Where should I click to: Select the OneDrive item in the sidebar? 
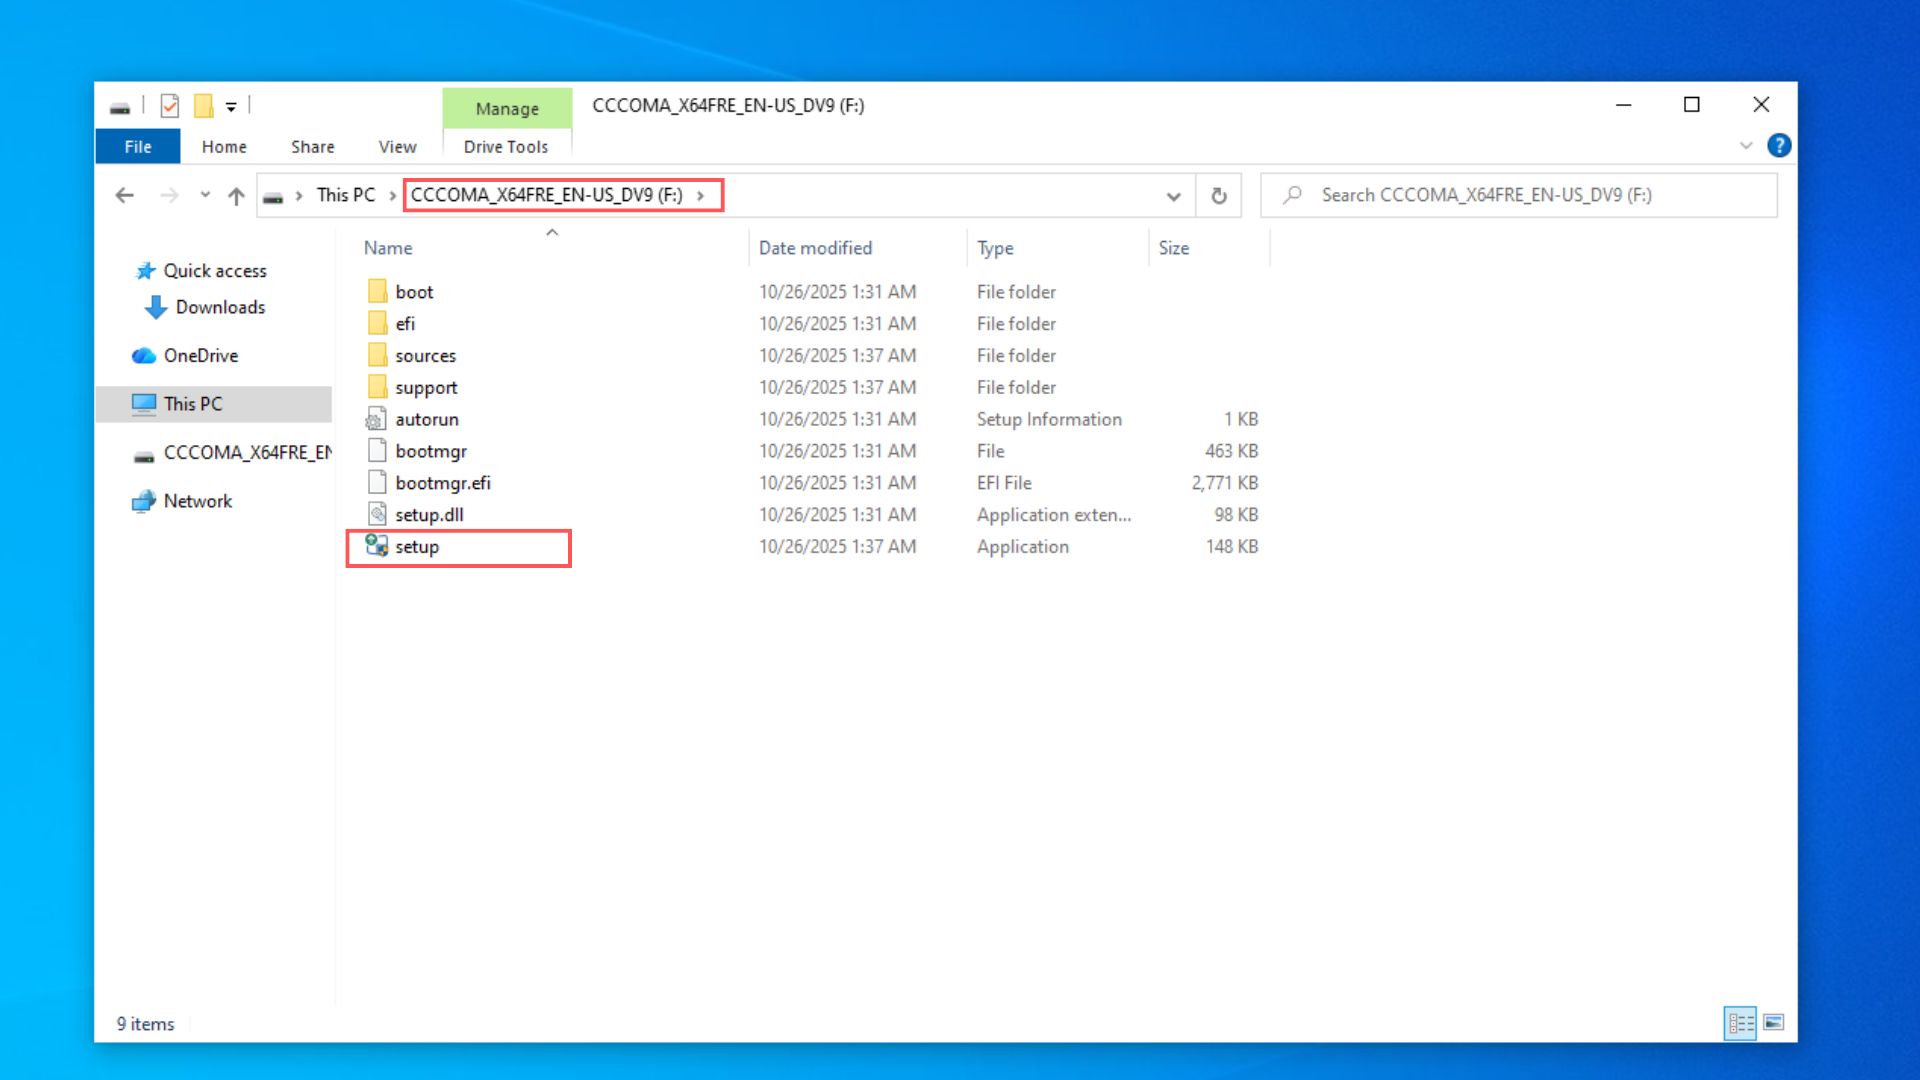pyautogui.click(x=200, y=355)
